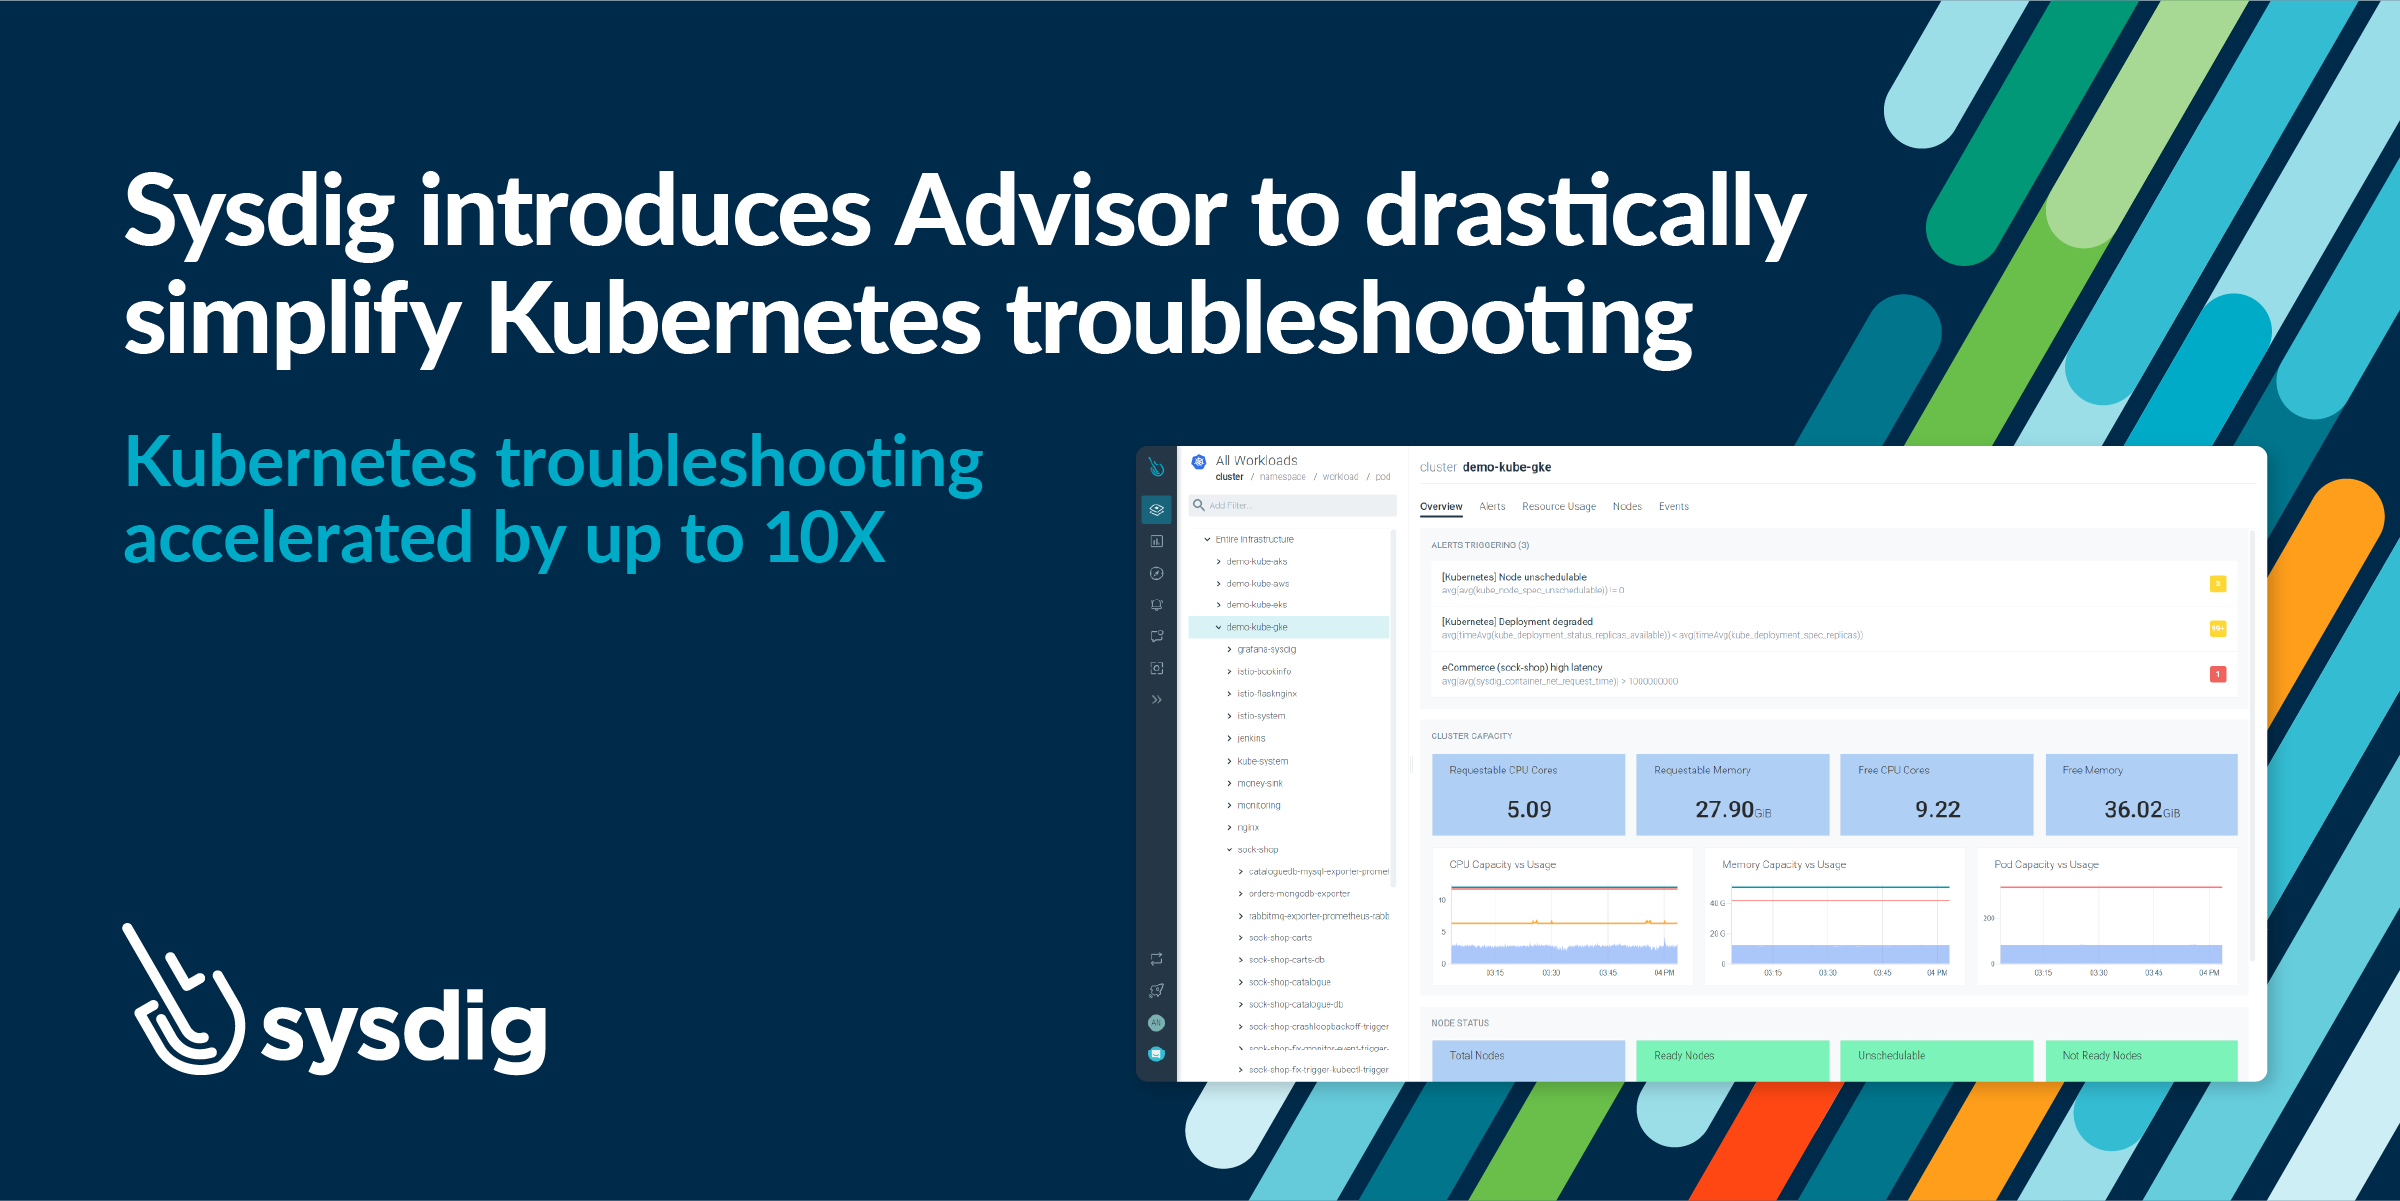Collapse the sock-shop namespace

[x=1229, y=850]
